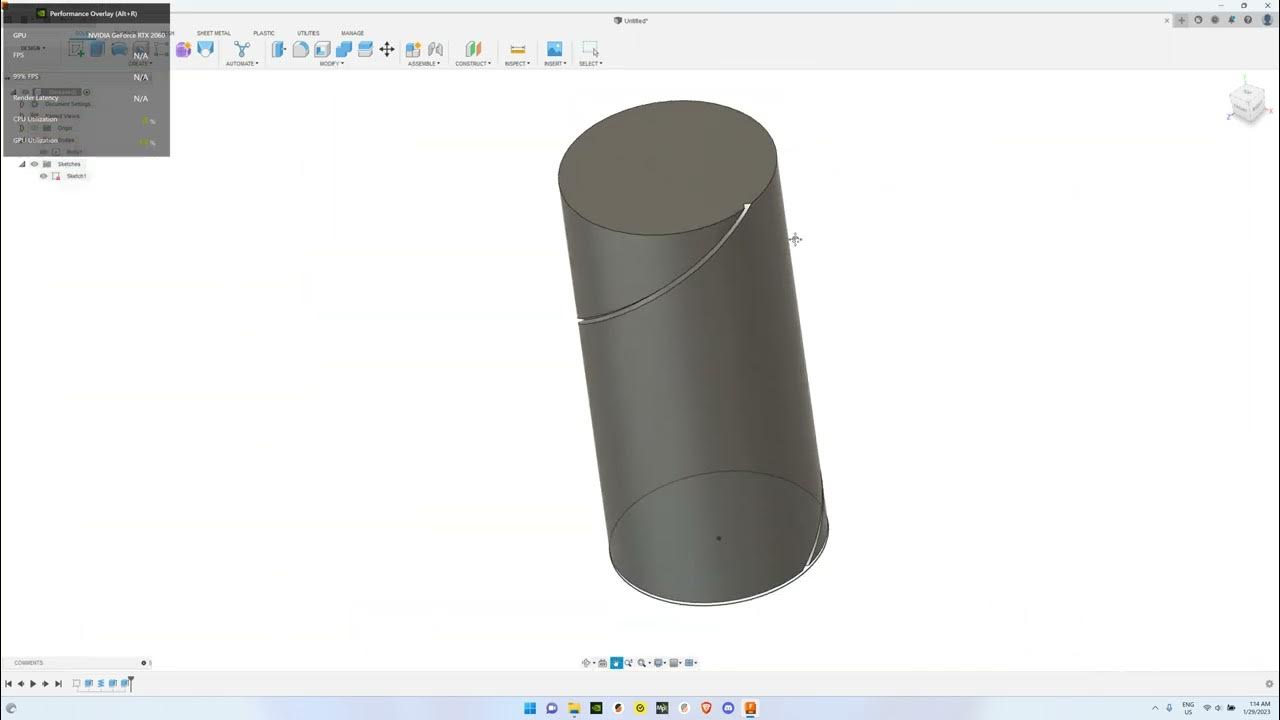This screenshot has width=1280, height=720.
Task: Click the Look At navigation icon
Action: [602, 663]
